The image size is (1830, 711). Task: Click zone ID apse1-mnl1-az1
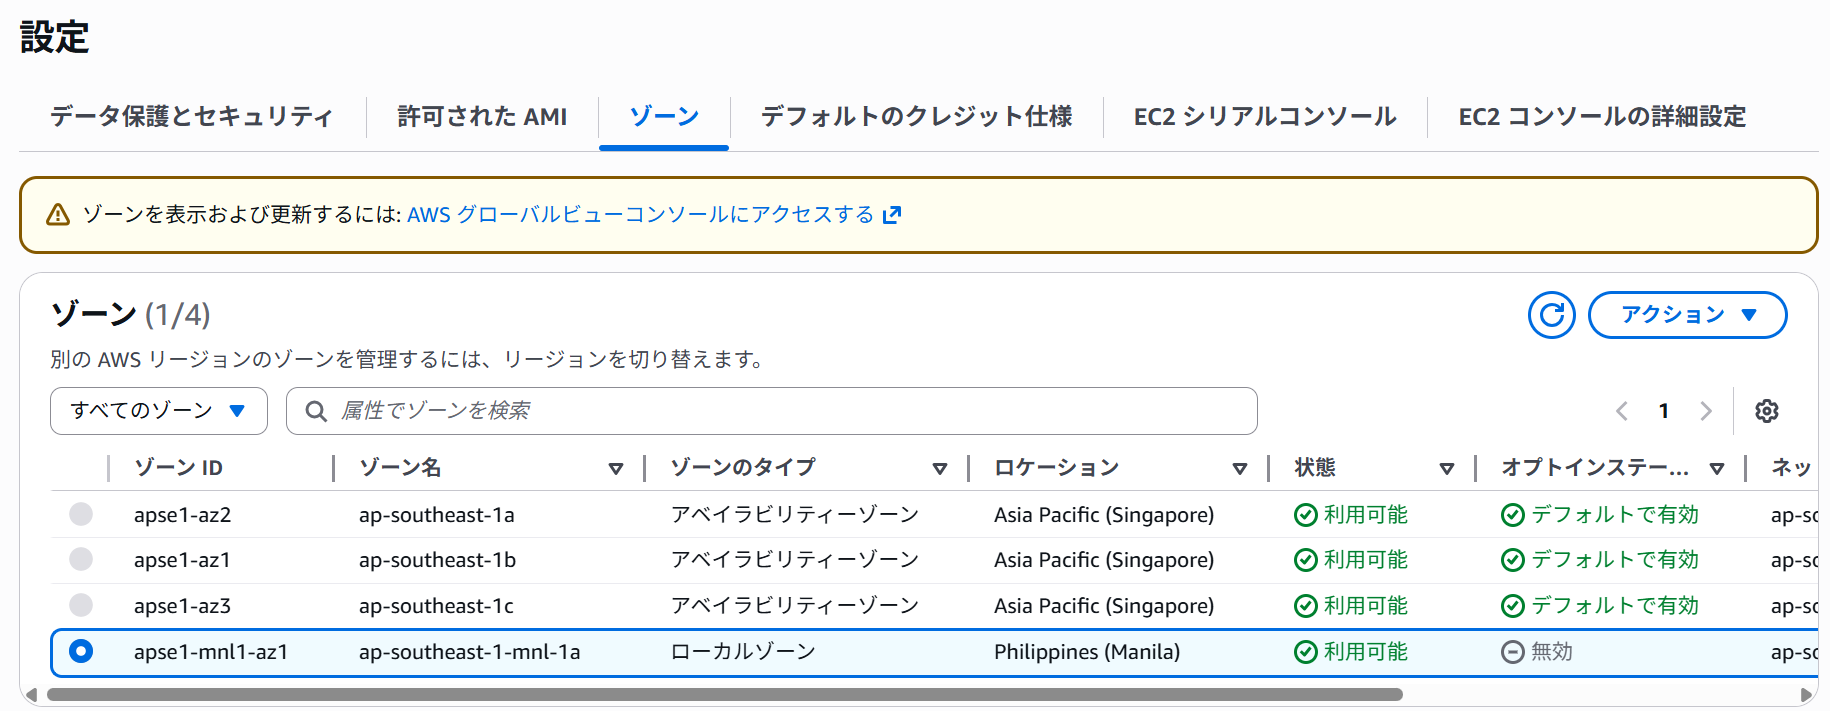pos(211,652)
